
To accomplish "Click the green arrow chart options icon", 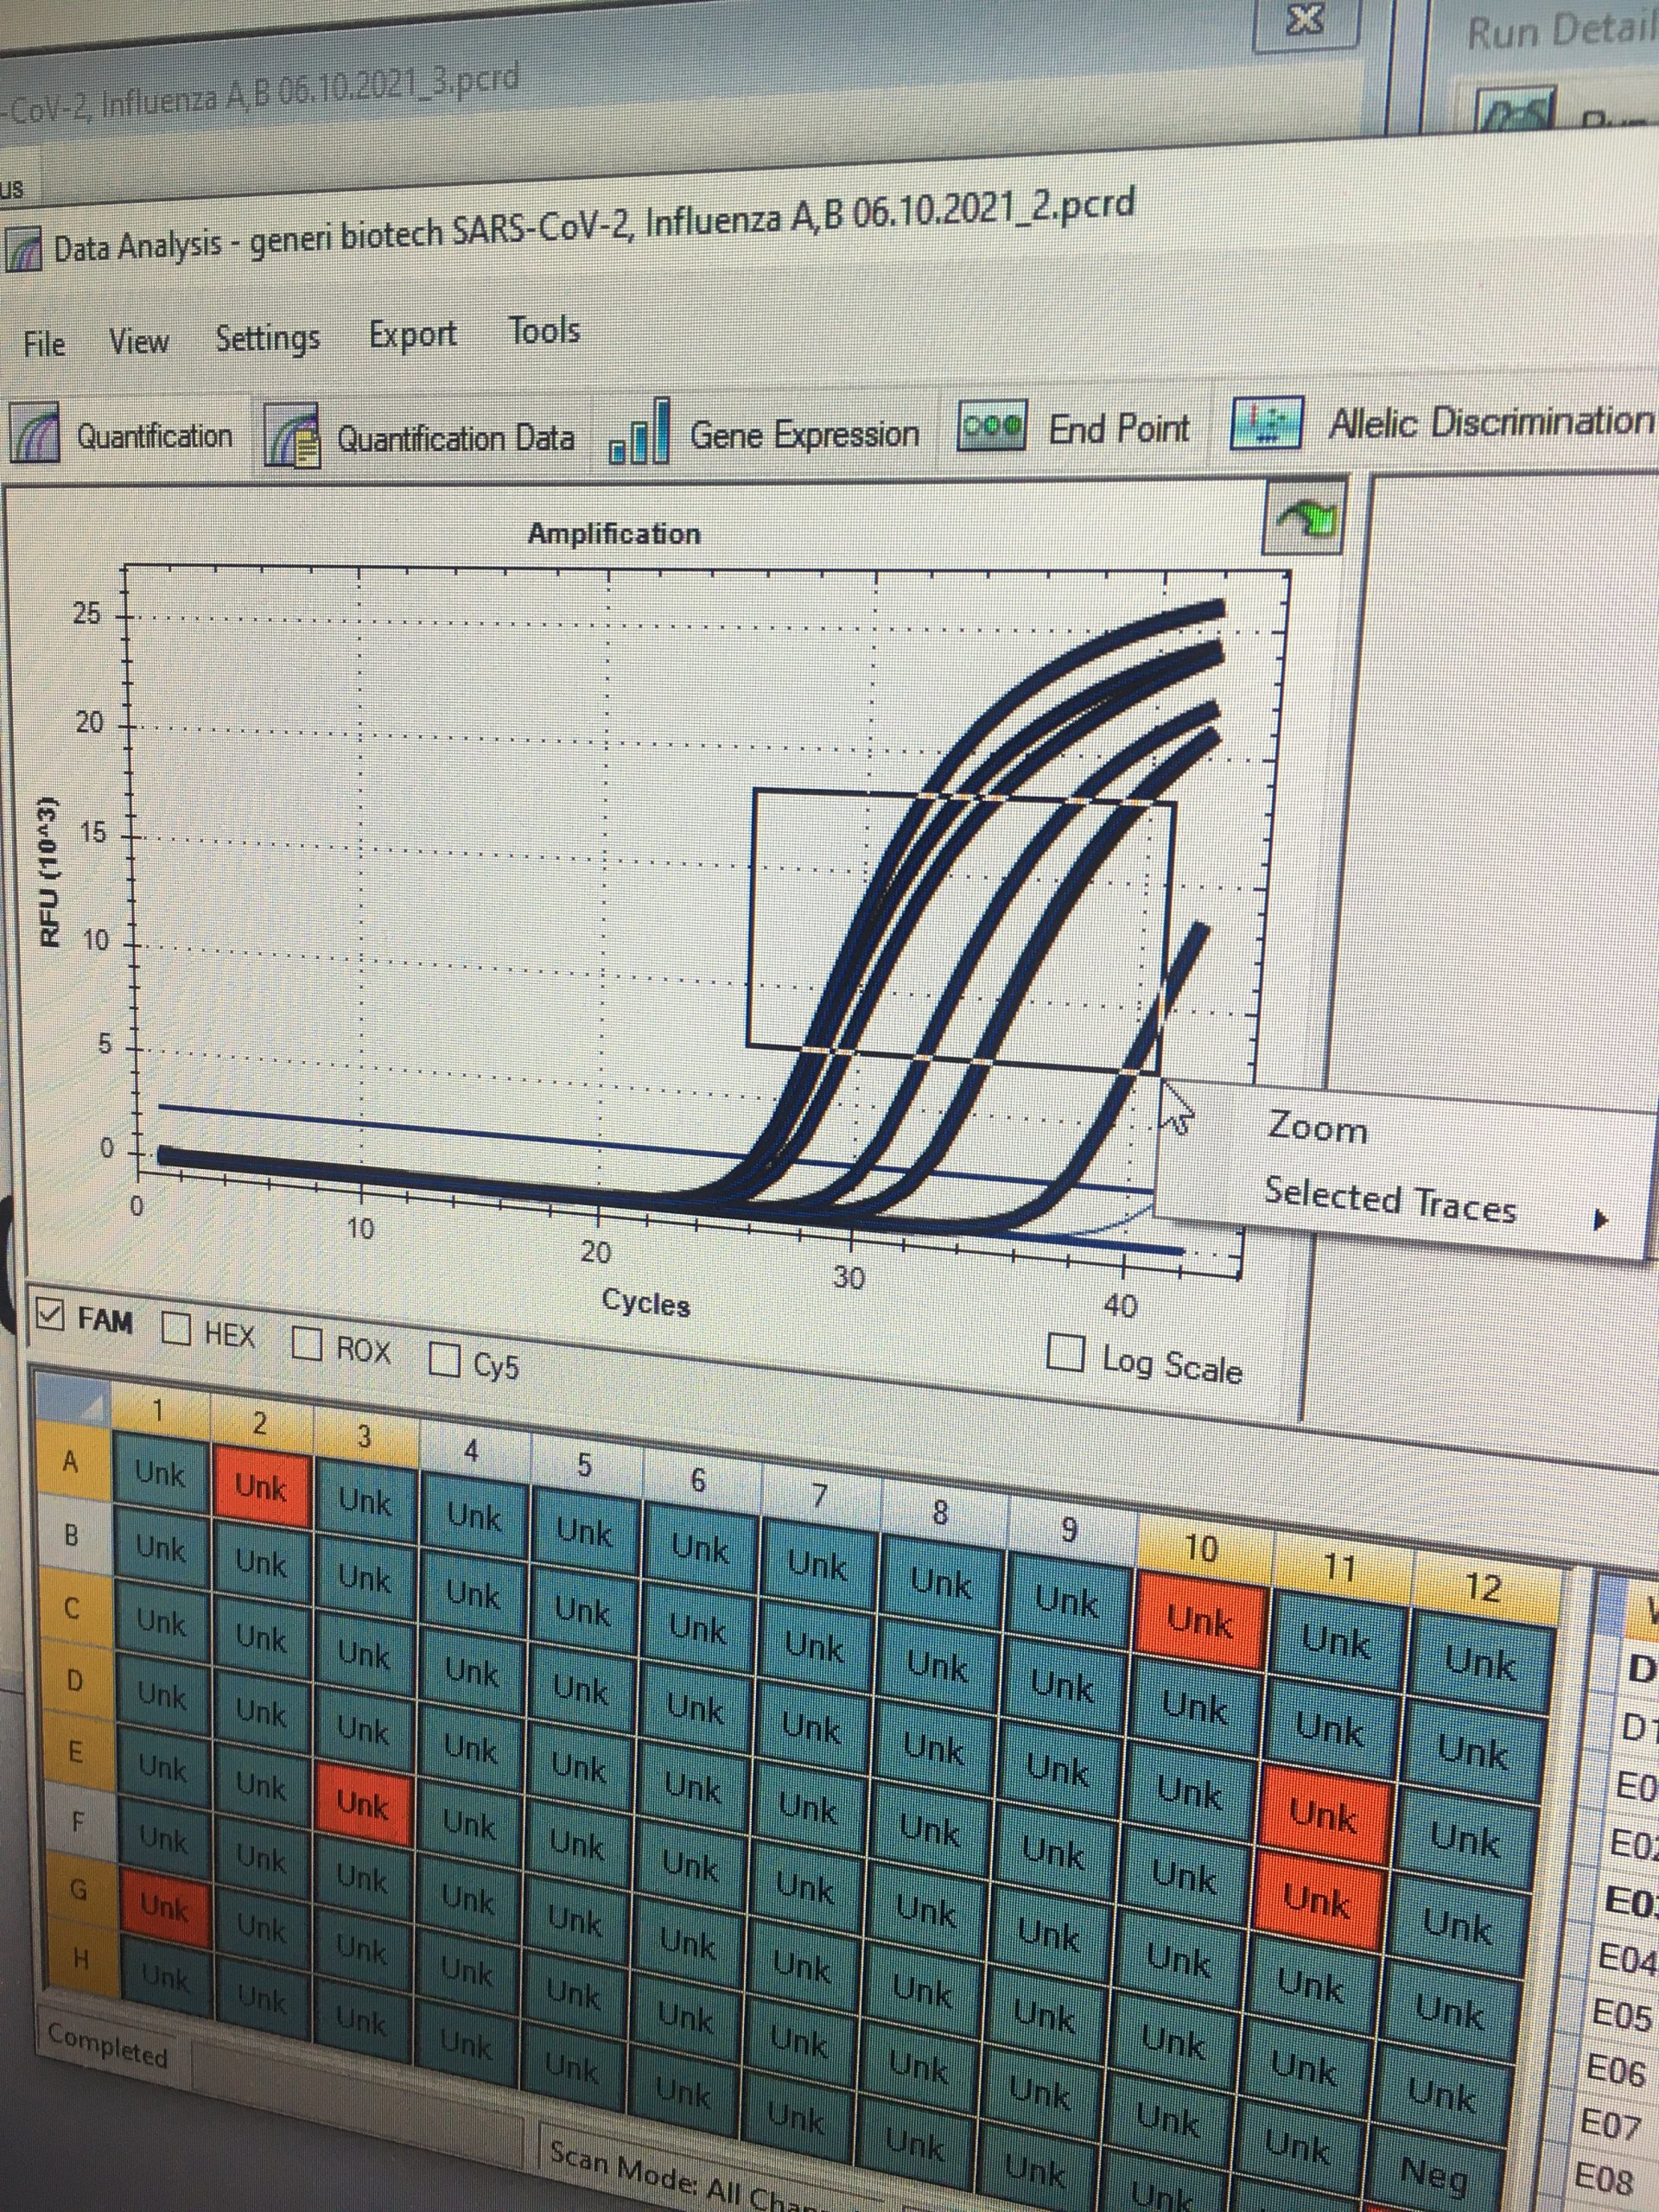I will [x=1307, y=517].
